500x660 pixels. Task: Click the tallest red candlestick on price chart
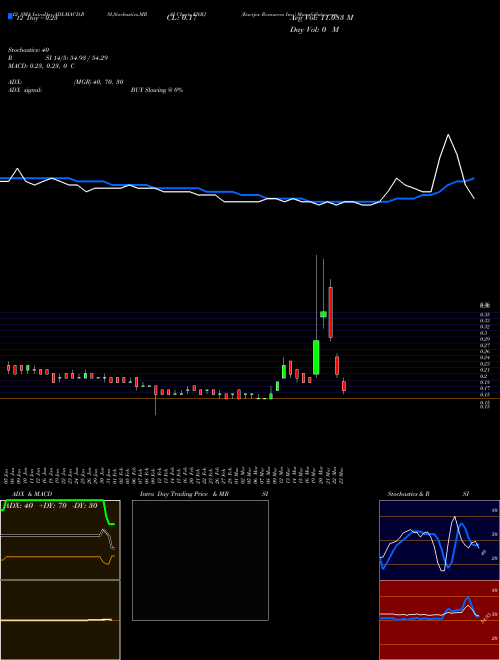[330, 312]
